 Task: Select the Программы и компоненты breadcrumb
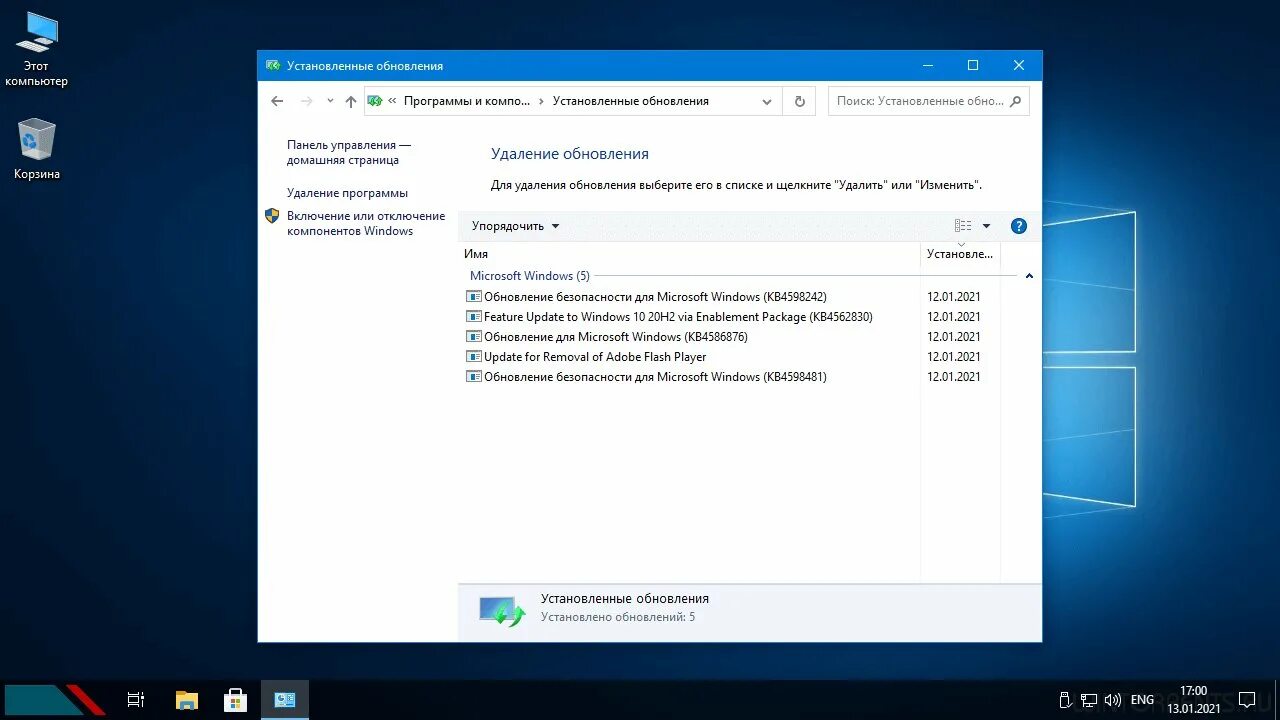coord(467,101)
